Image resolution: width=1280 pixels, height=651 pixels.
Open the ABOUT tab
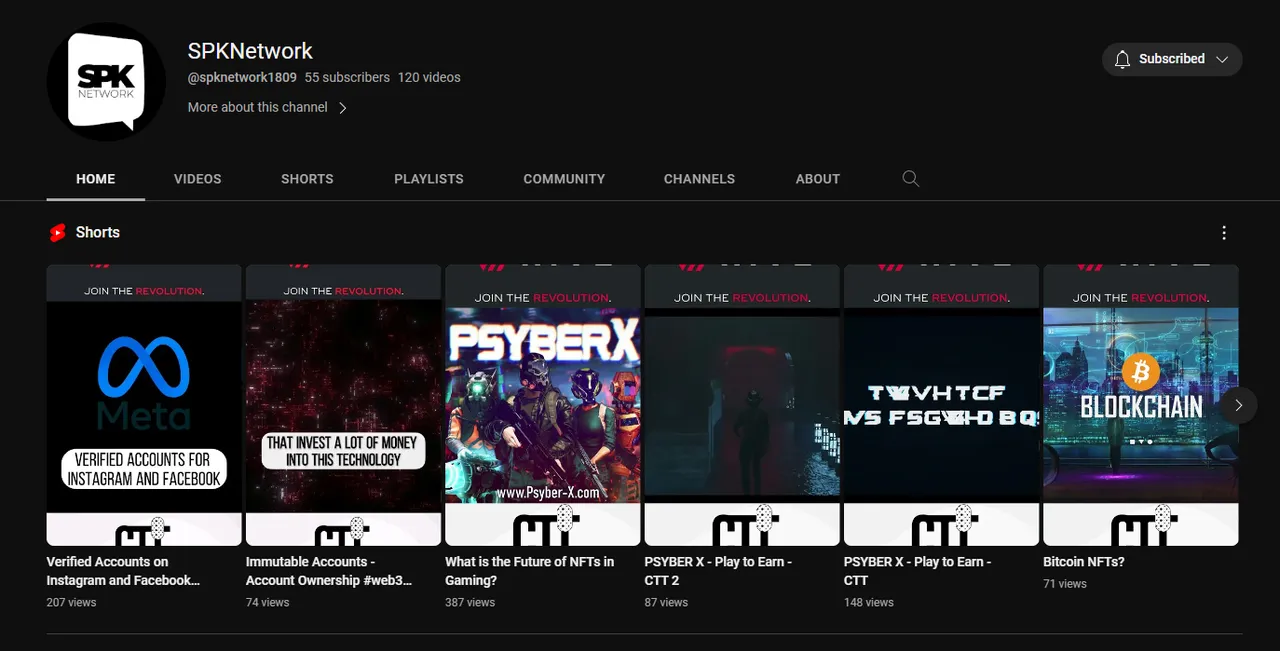click(x=818, y=179)
